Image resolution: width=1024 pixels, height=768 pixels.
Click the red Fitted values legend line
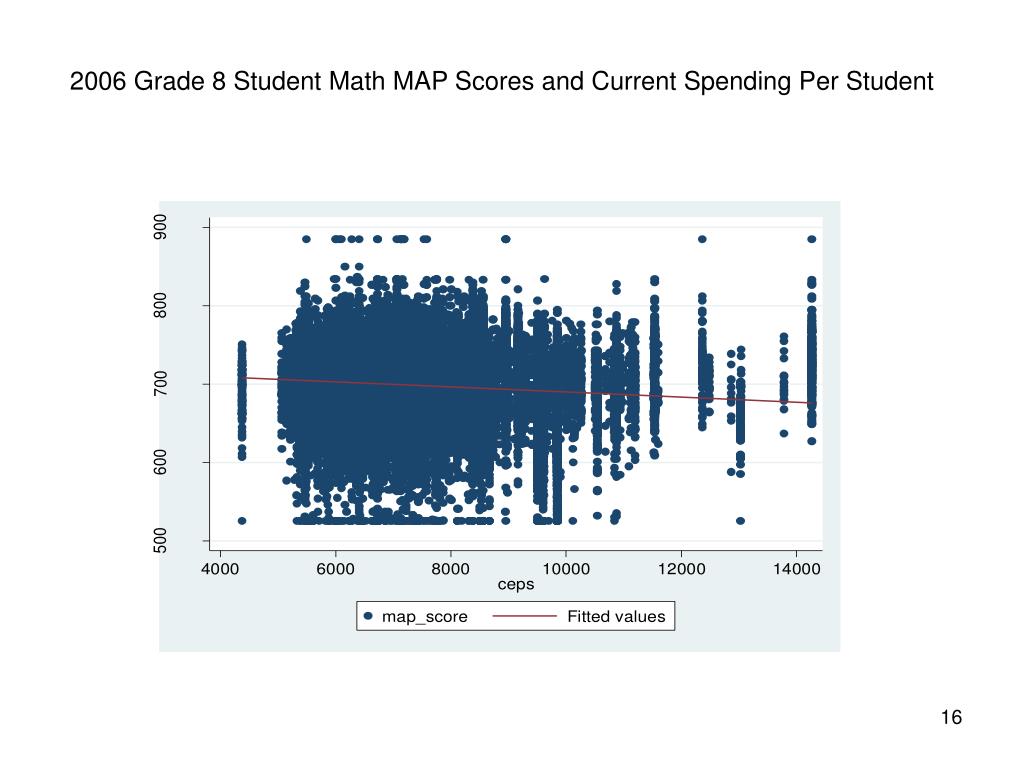coord(524,616)
